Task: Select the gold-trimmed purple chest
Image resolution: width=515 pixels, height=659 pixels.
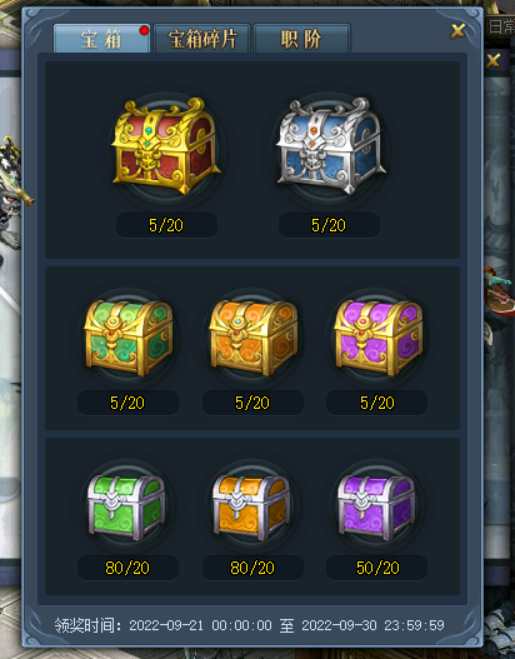Action: point(378,338)
